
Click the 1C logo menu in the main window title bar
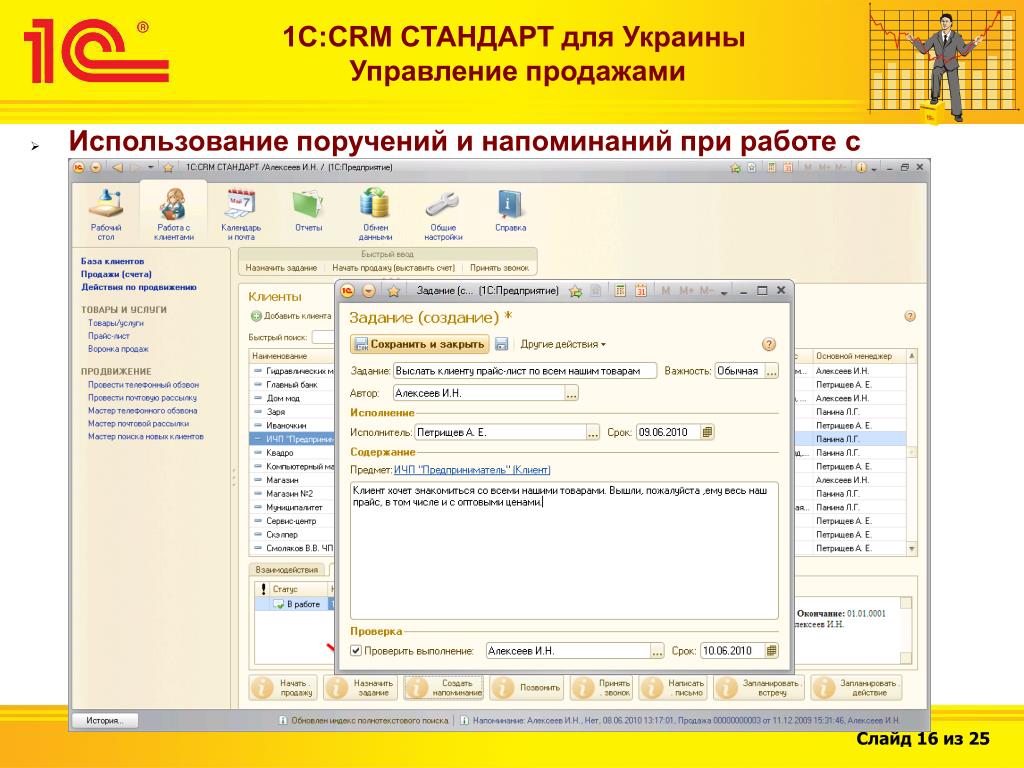pos(79,168)
